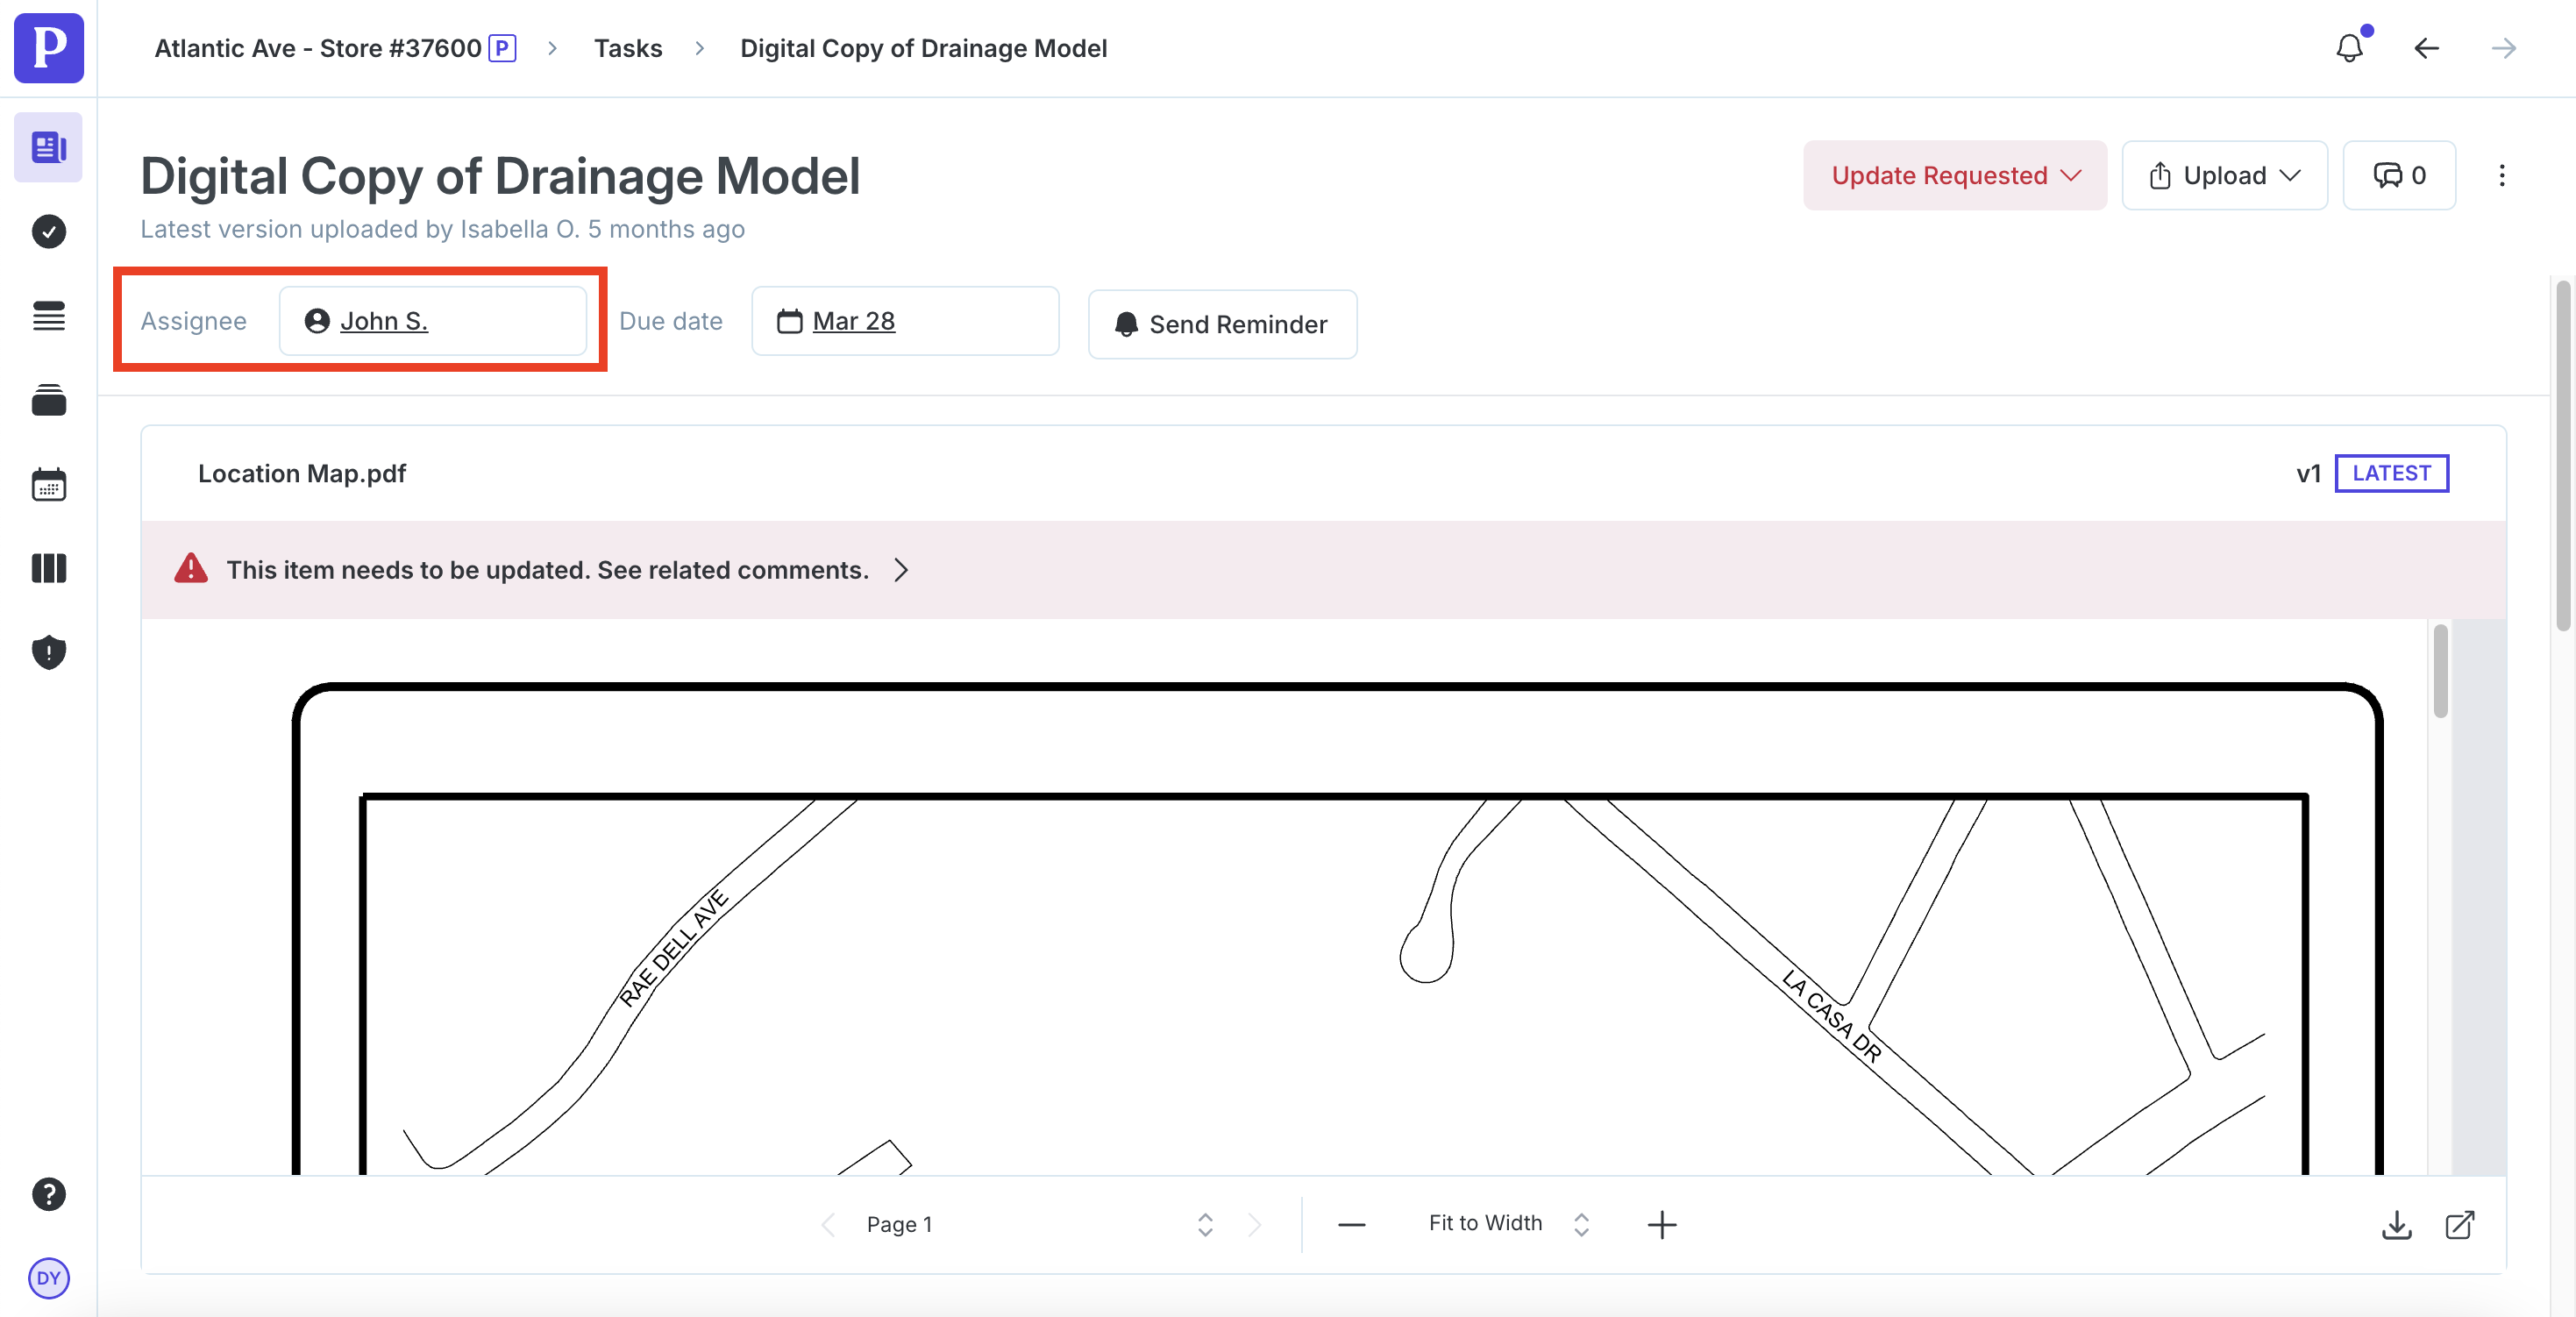Click the notifications bell icon
Viewport: 2576px width, 1317px height.
(x=2349, y=48)
